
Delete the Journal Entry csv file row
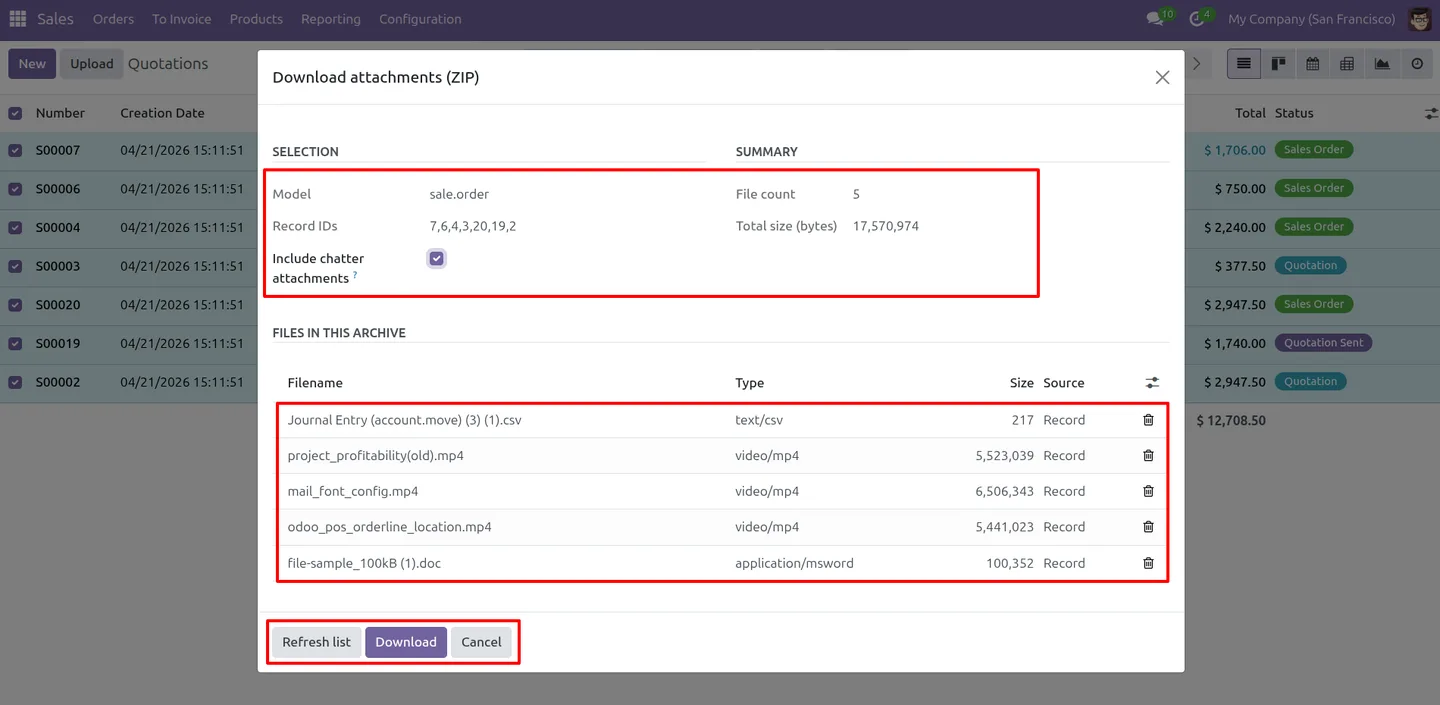1148,420
